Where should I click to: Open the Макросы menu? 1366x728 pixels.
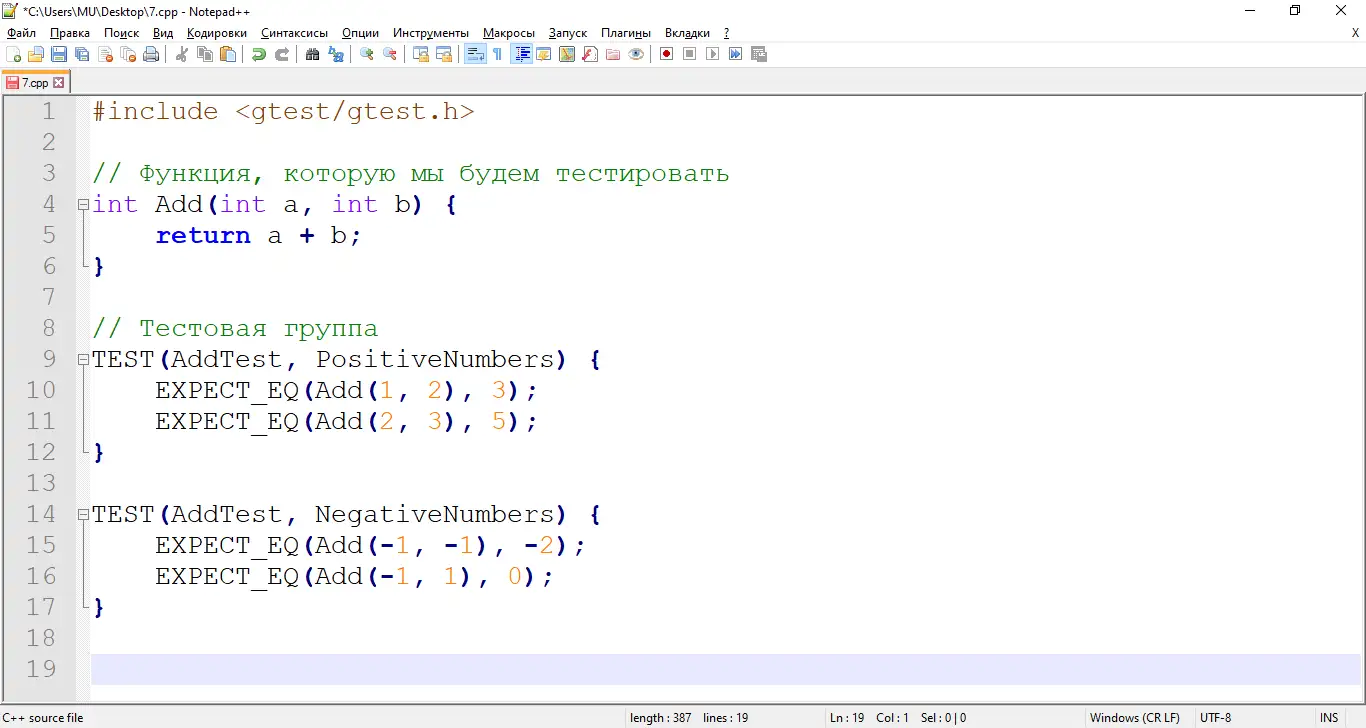click(x=509, y=33)
